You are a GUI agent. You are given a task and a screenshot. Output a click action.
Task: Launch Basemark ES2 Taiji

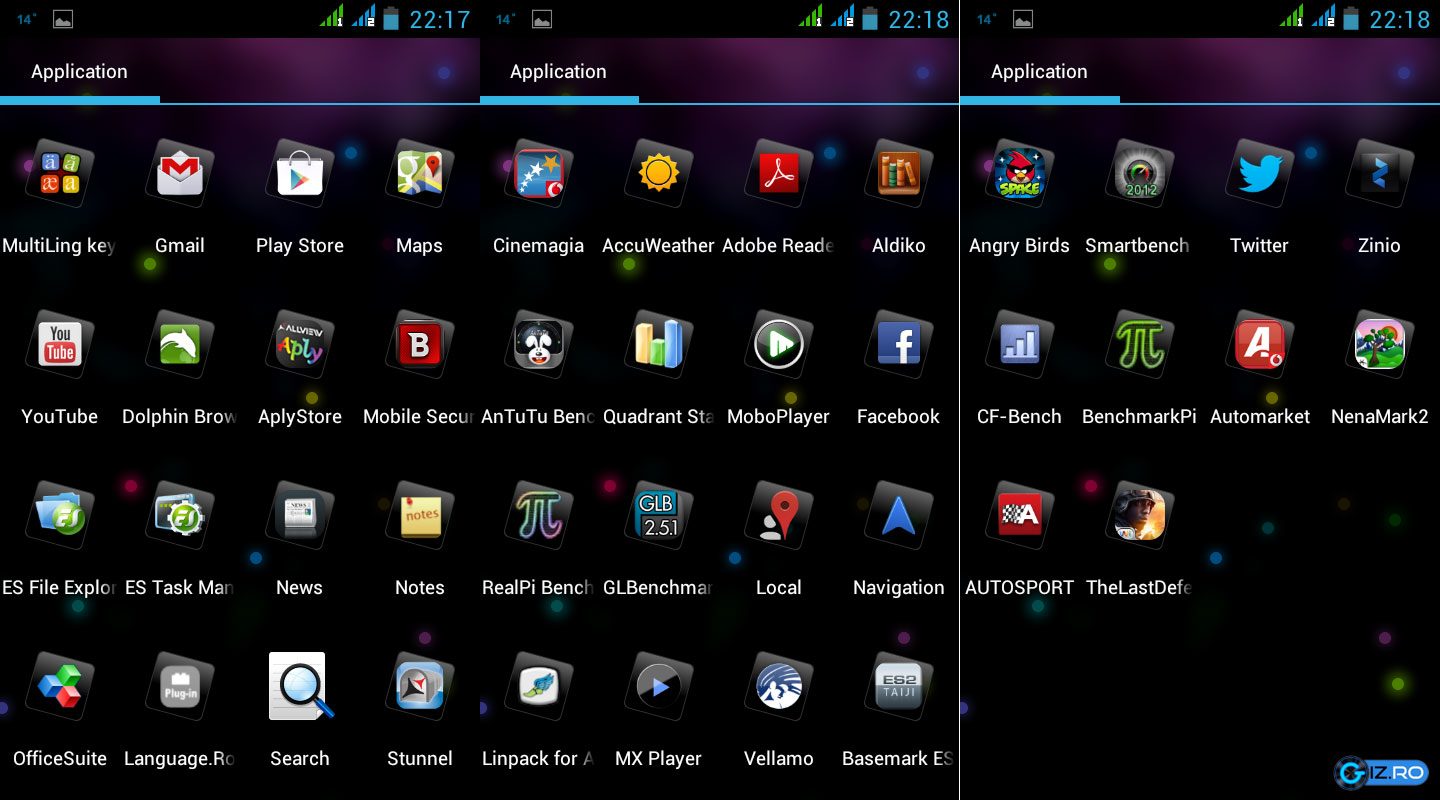pos(899,686)
